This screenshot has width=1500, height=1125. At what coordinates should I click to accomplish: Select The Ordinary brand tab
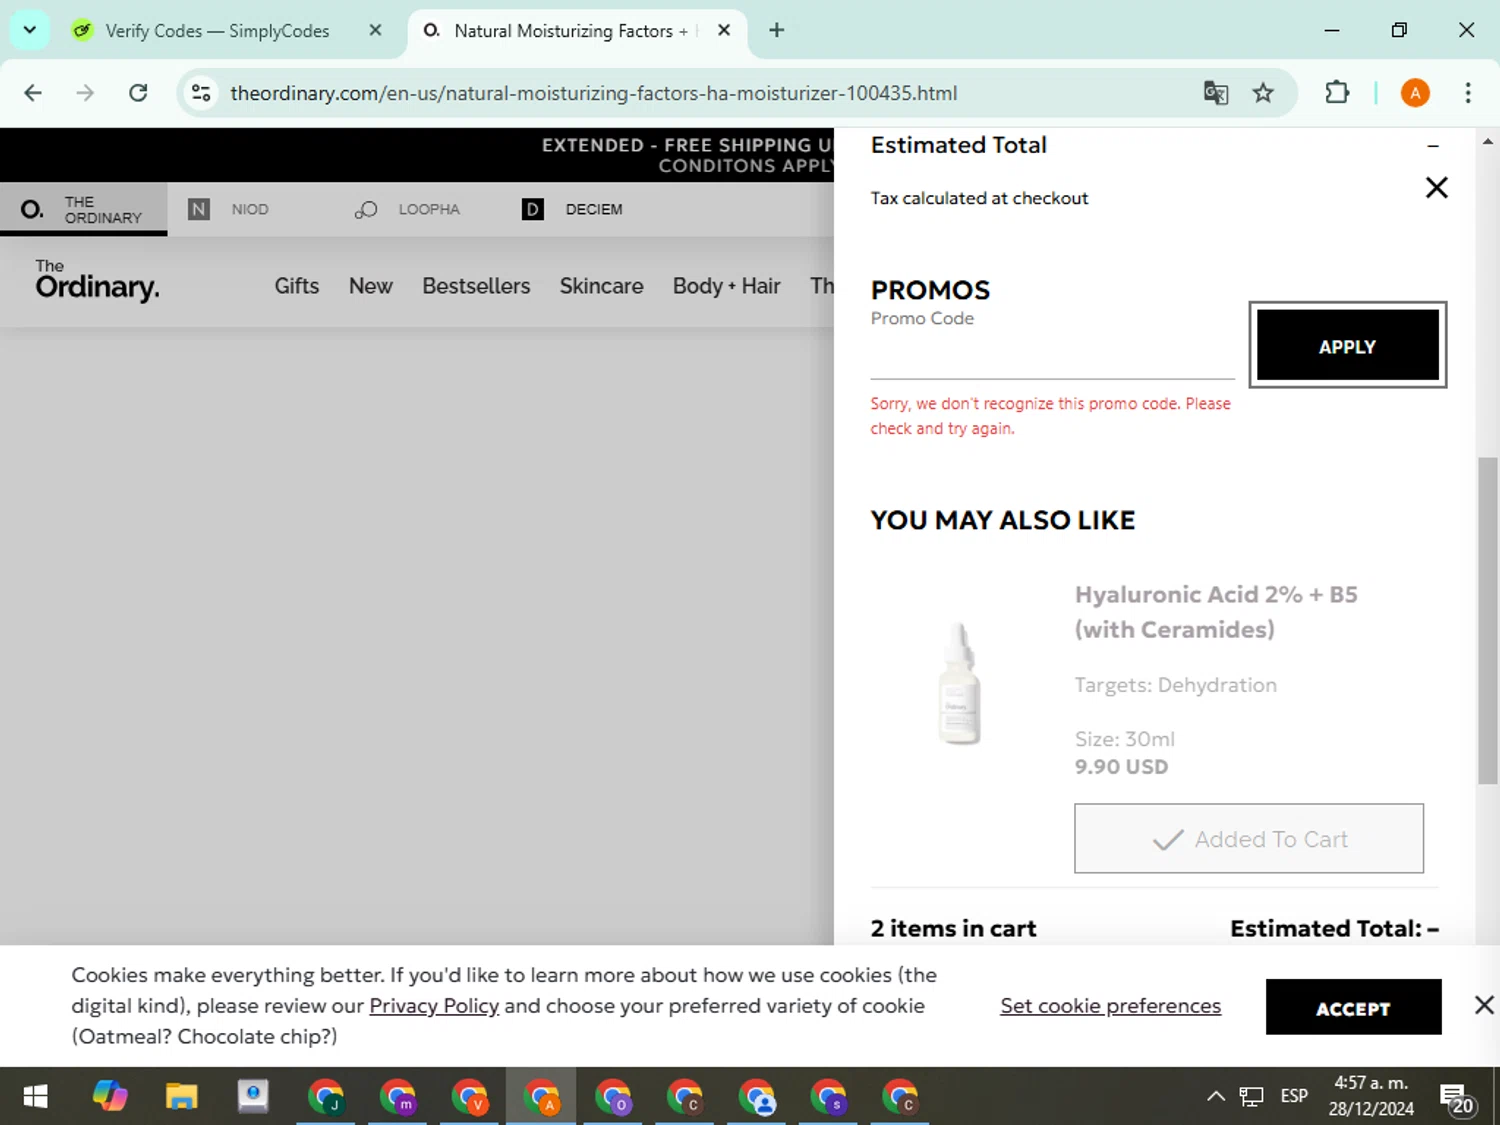(x=83, y=209)
